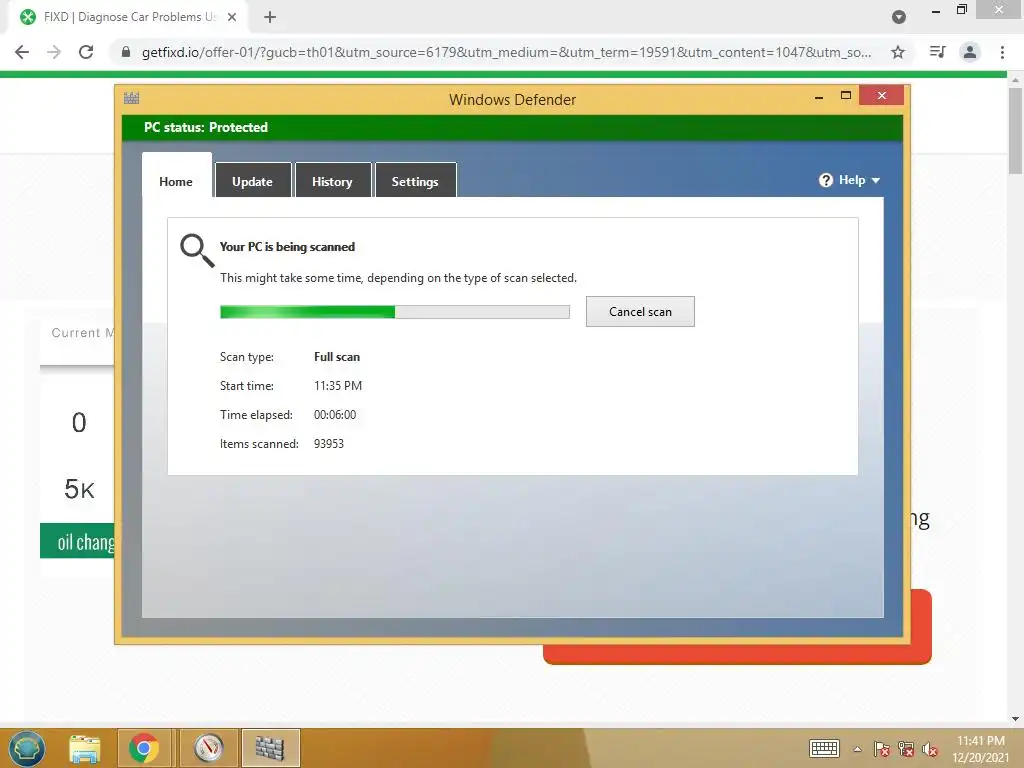The width and height of the screenshot is (1024, 768).
Task: Select the FIXD Diagnose Car Problems tab
Action: point(129,17)
